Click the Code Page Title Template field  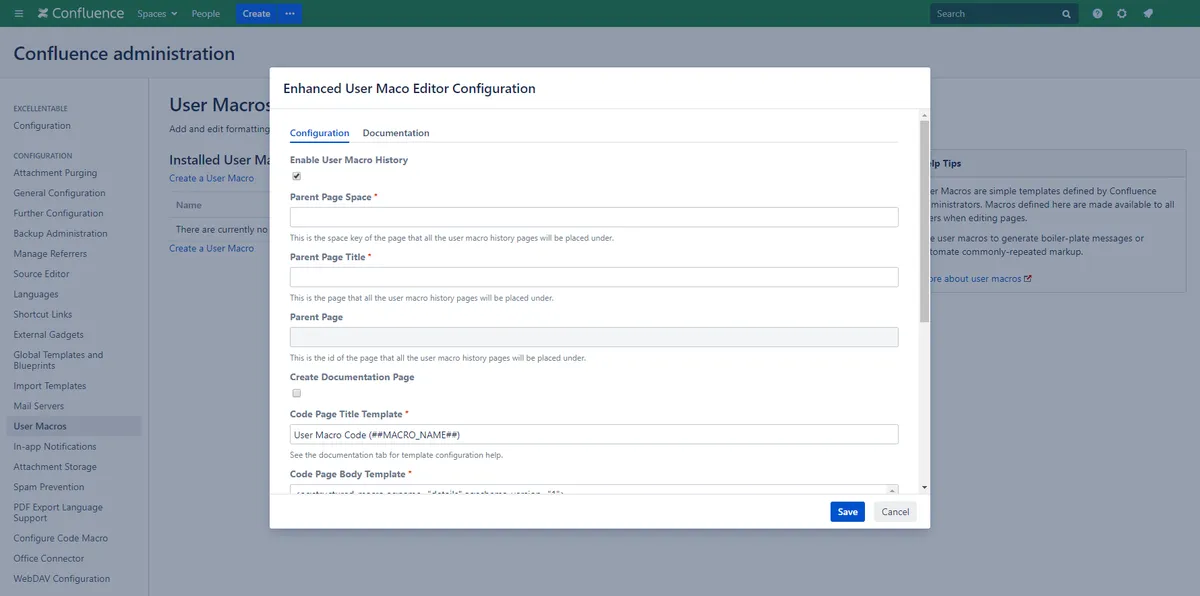click(x=594, y=434)
